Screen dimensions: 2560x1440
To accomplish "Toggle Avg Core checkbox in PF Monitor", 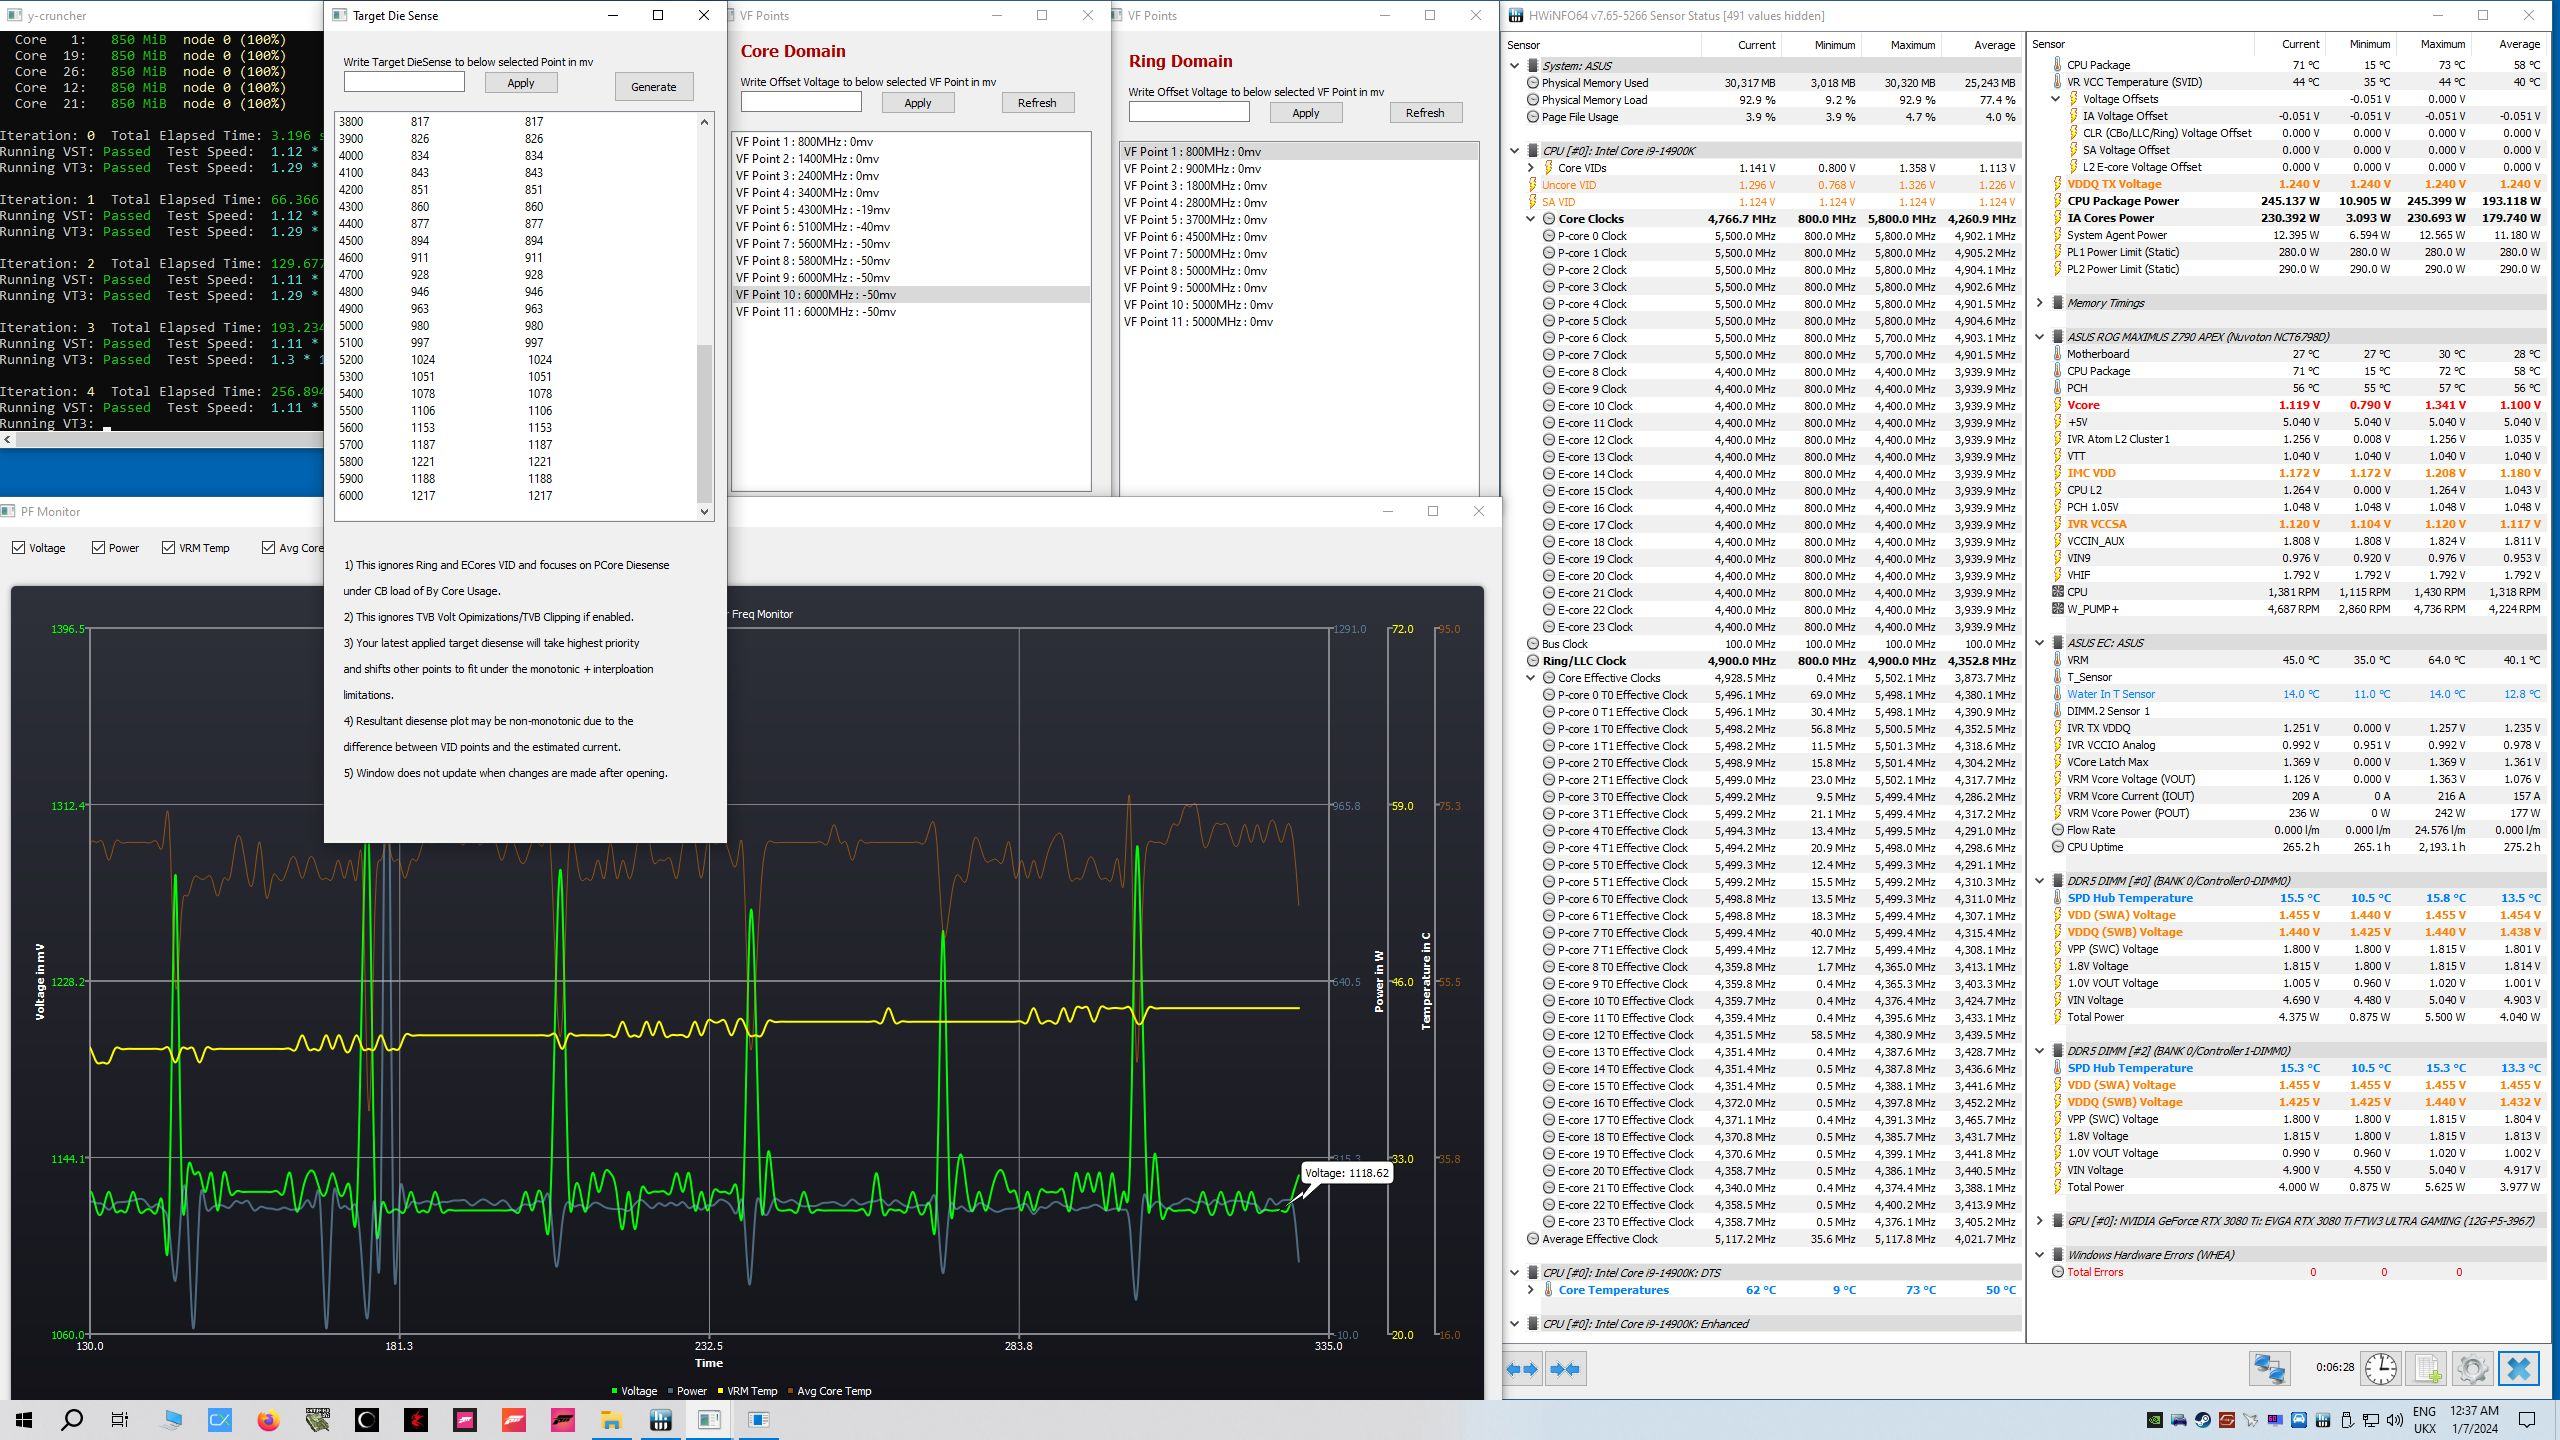I will click(x=268, y=548).
